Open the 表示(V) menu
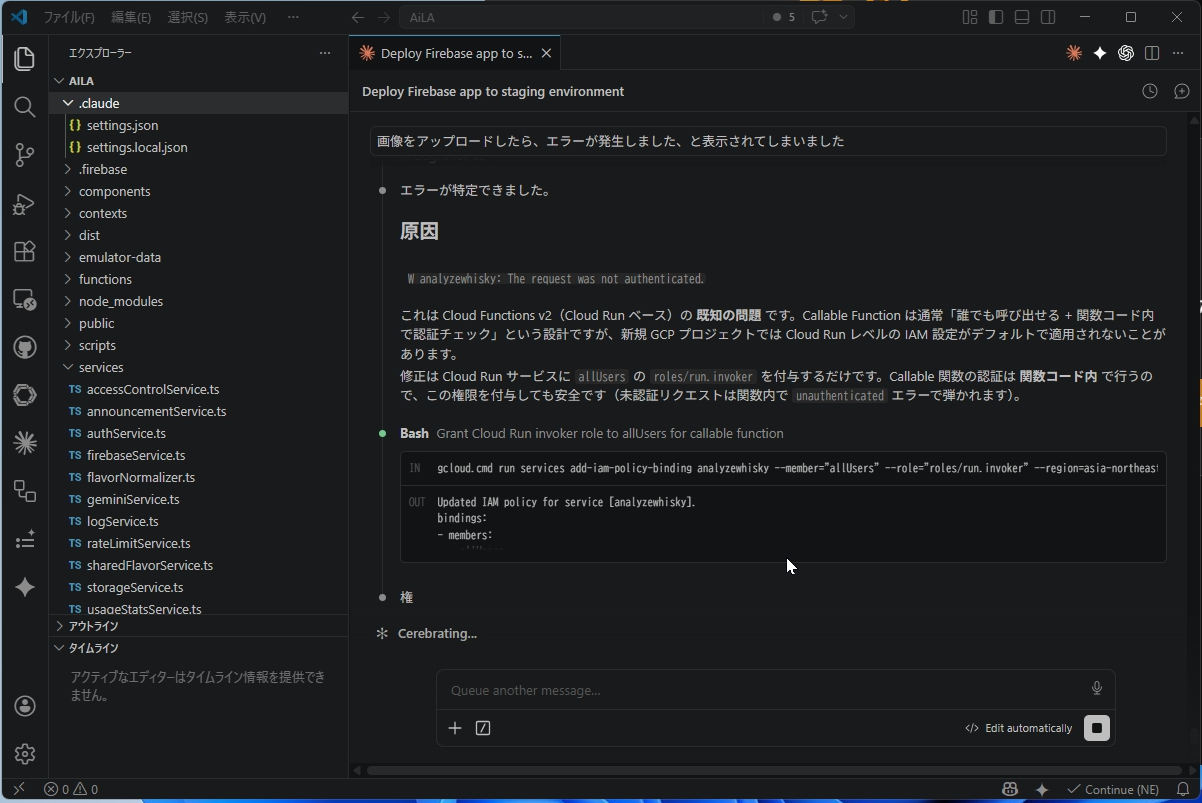This screenshot has height=803, width=1202. pos(245,17)
